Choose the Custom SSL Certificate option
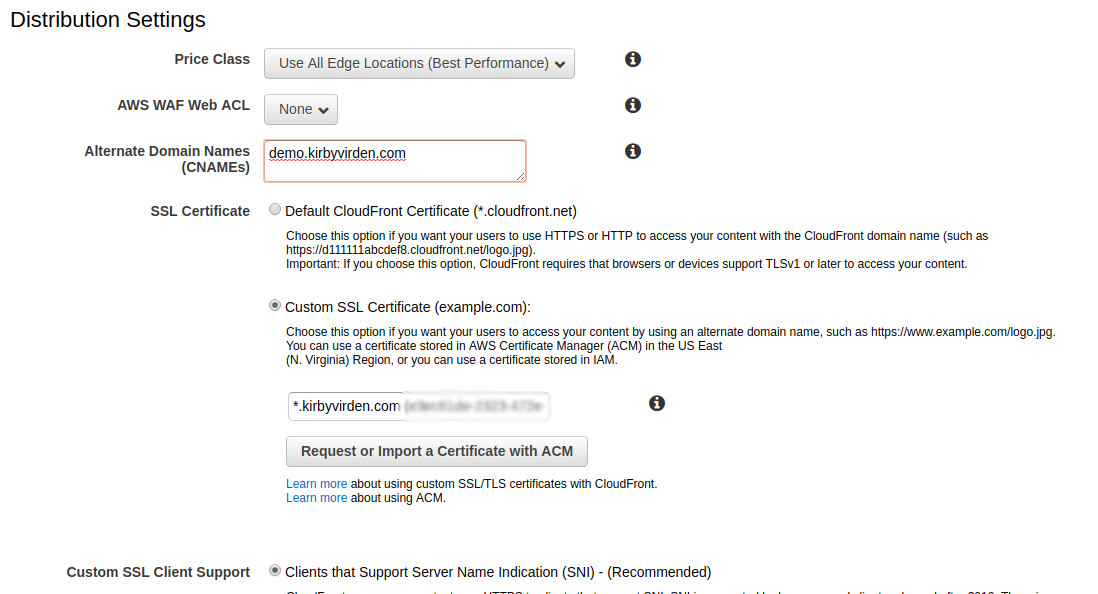Viewport: 1098px width, 594px height. 275,305
